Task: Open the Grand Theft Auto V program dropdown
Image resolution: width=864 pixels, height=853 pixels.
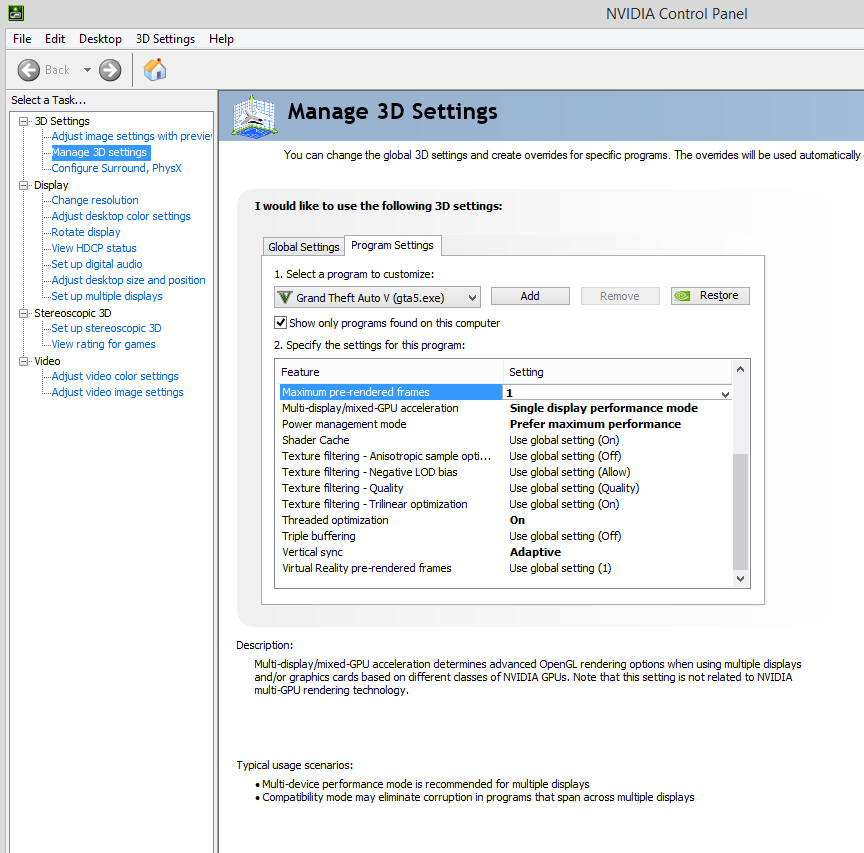Action: (x=470, y=297)
